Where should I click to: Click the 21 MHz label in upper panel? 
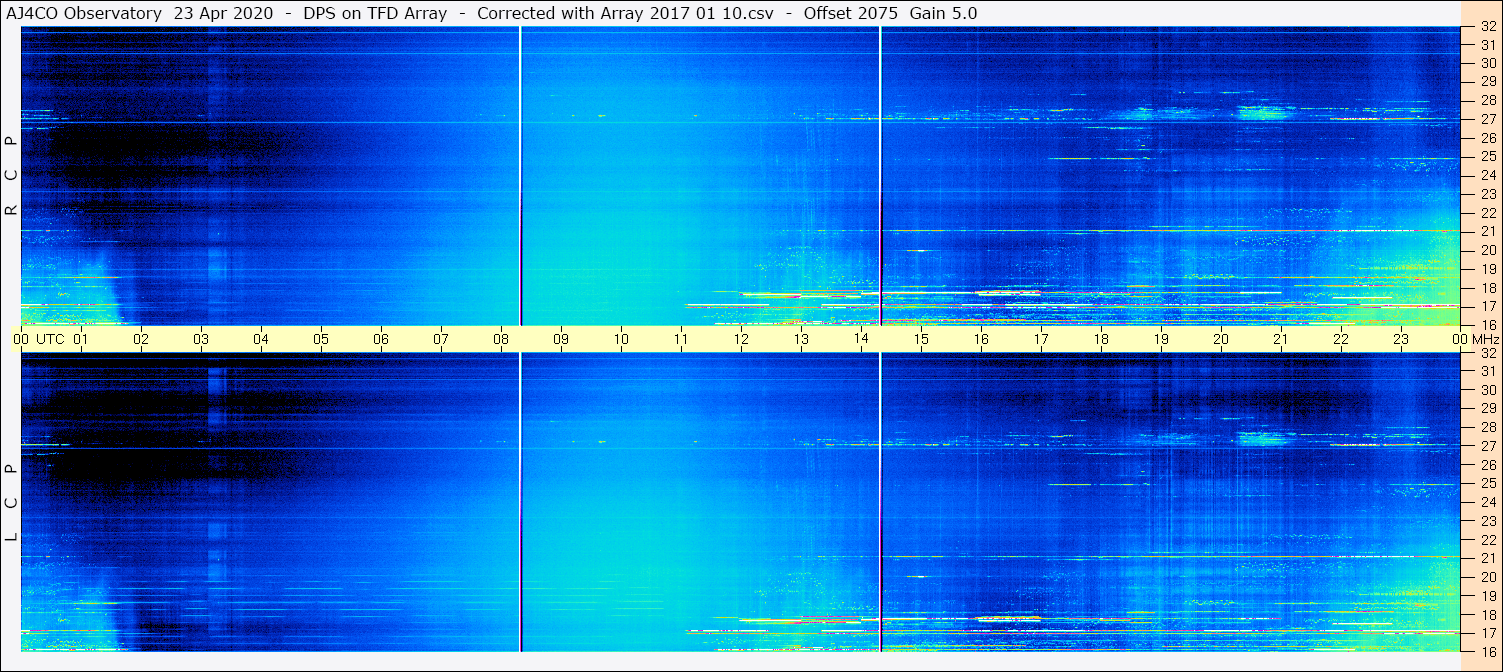(1487, 231)
